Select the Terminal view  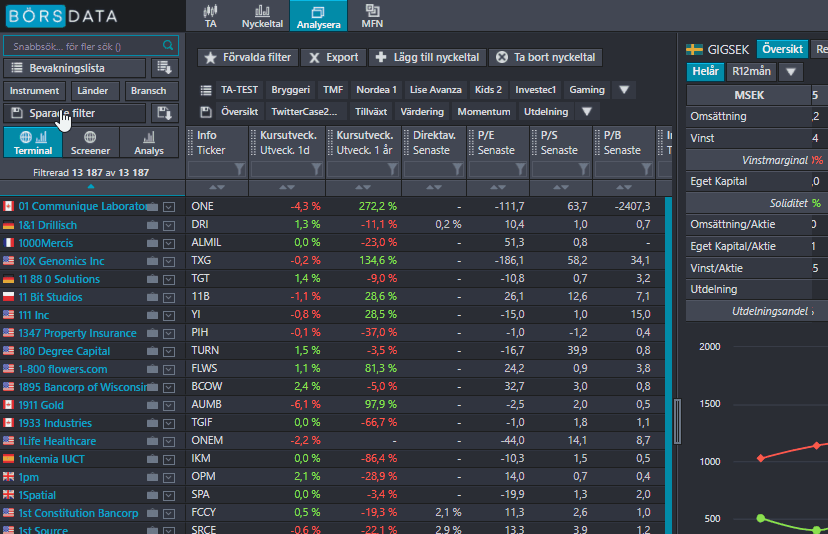33,142
